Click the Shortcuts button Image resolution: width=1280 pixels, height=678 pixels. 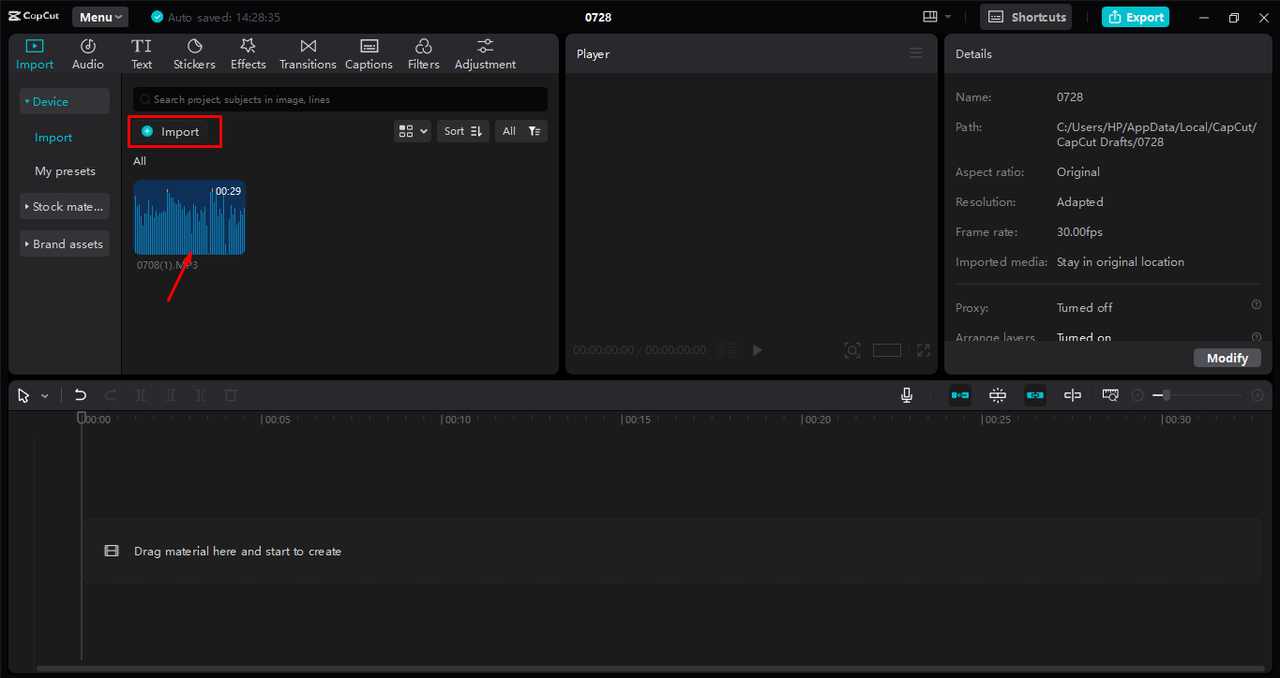(x=1027, y=17)
